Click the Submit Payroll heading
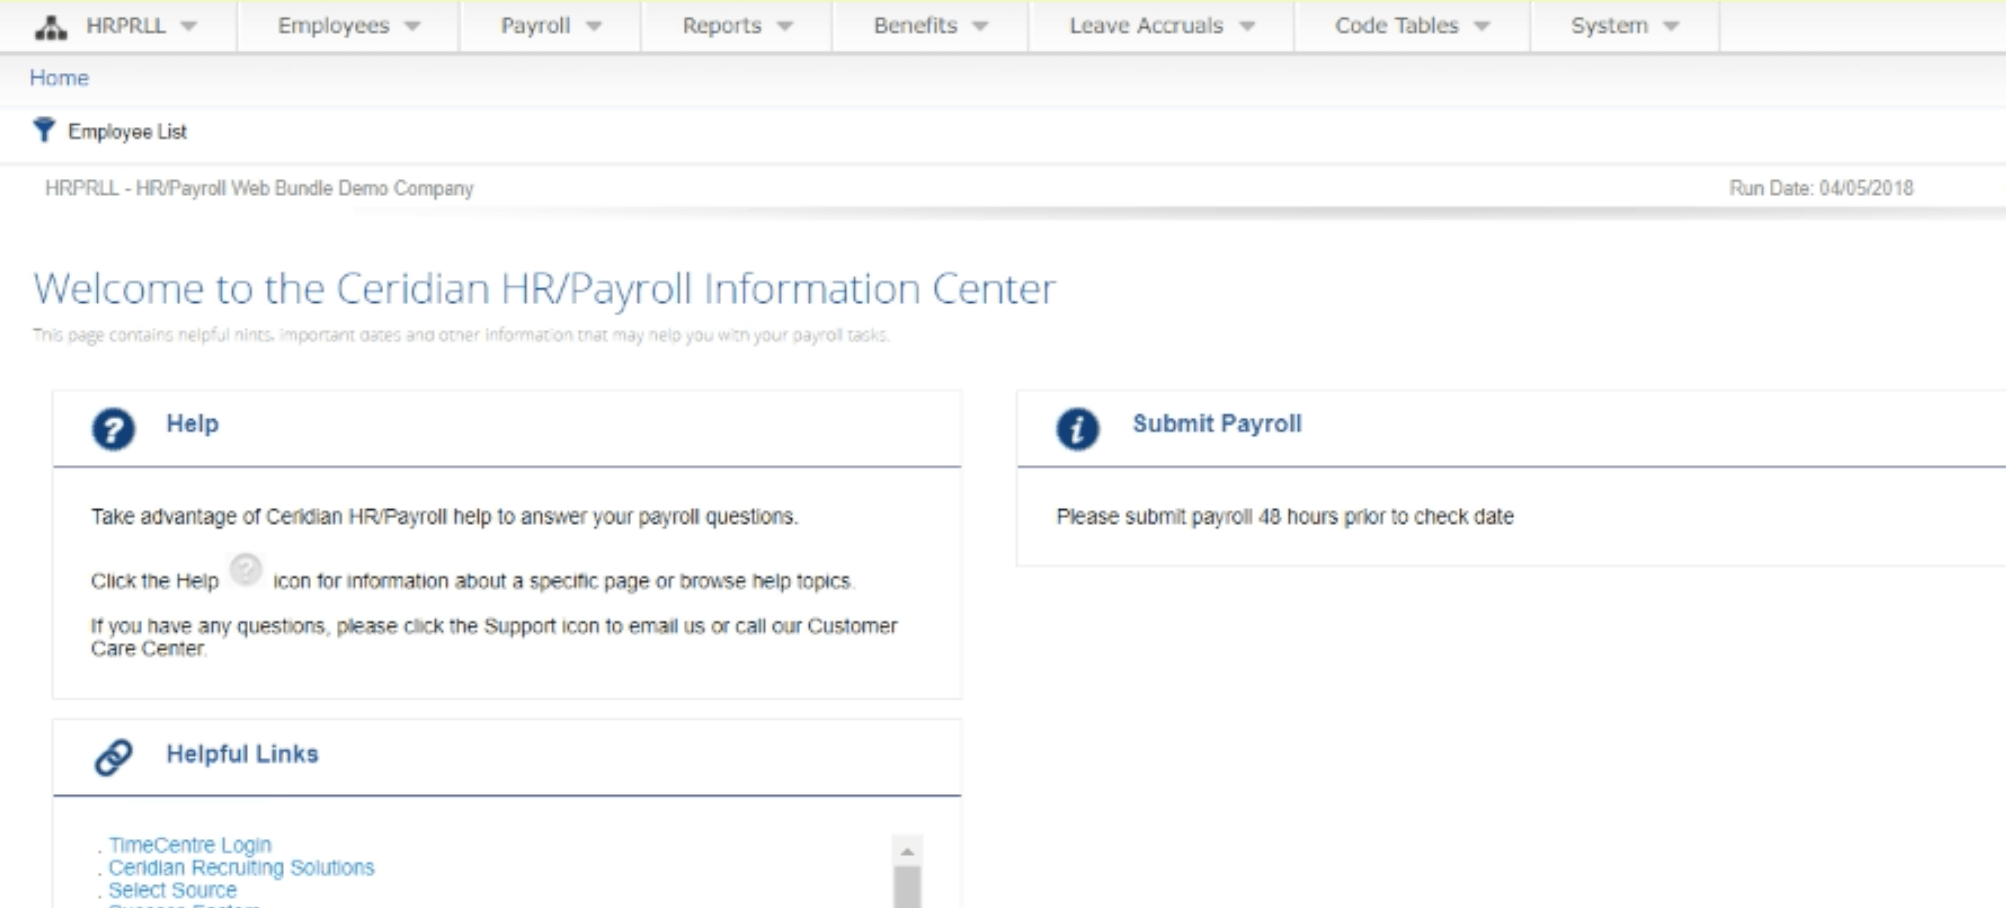 point(1217,424)
